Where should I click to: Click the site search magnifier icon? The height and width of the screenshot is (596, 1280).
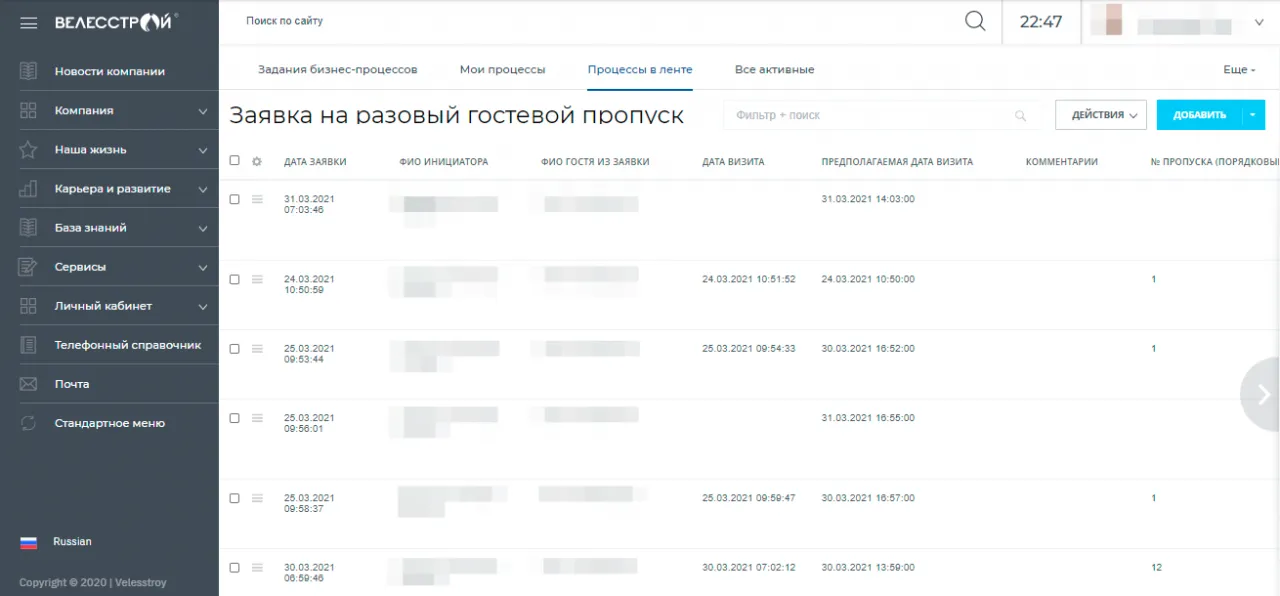[974, 21]
